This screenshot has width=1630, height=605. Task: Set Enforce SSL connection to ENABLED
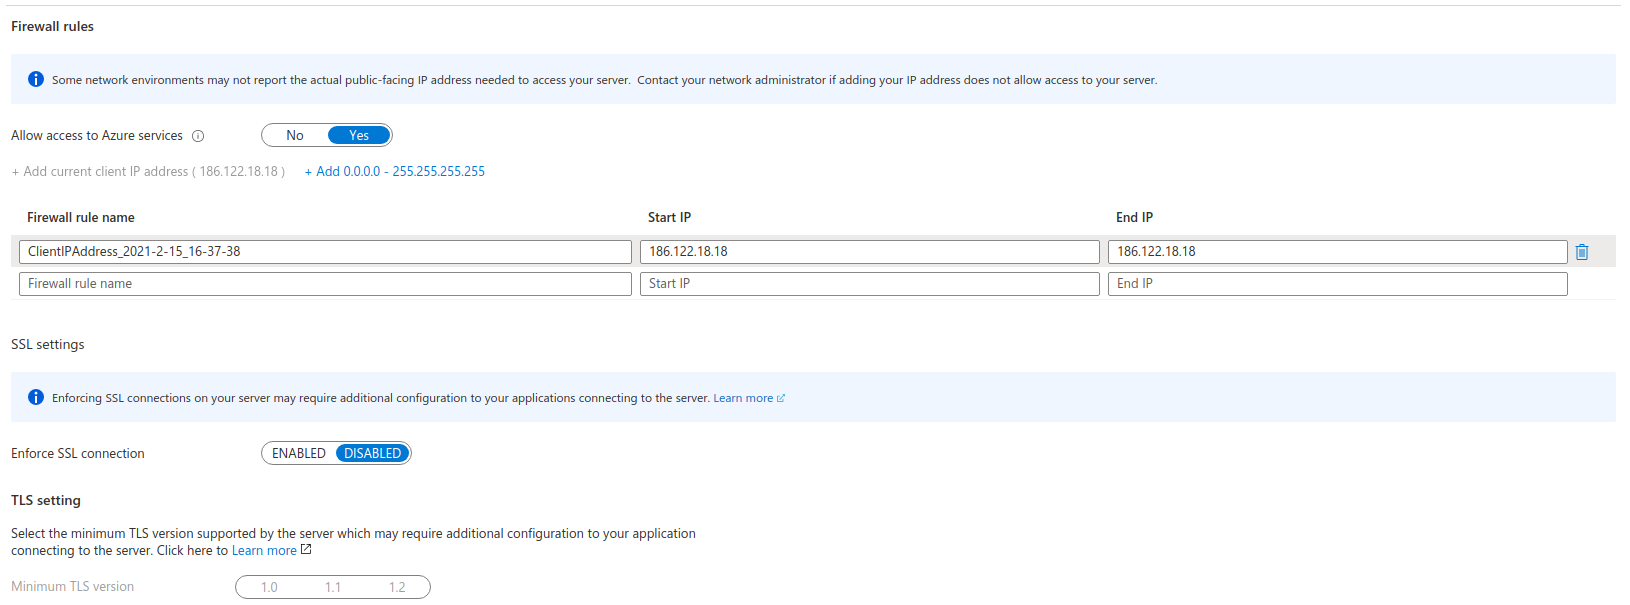[x=299, y=453]
